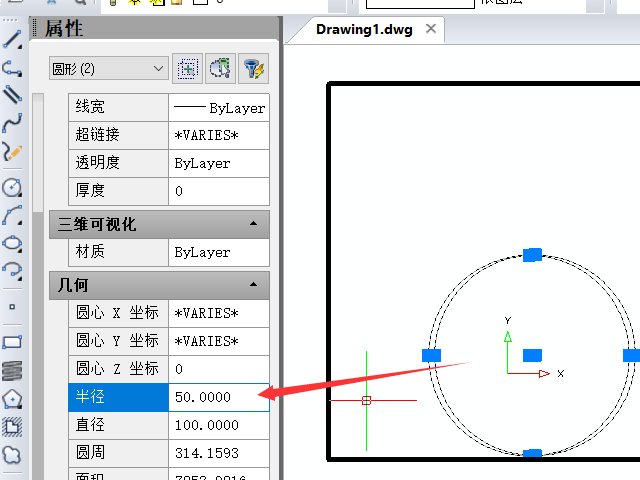Select the 圆心 X 坐标 row label
Screen dimensions: 640x480
coord(118,313)
